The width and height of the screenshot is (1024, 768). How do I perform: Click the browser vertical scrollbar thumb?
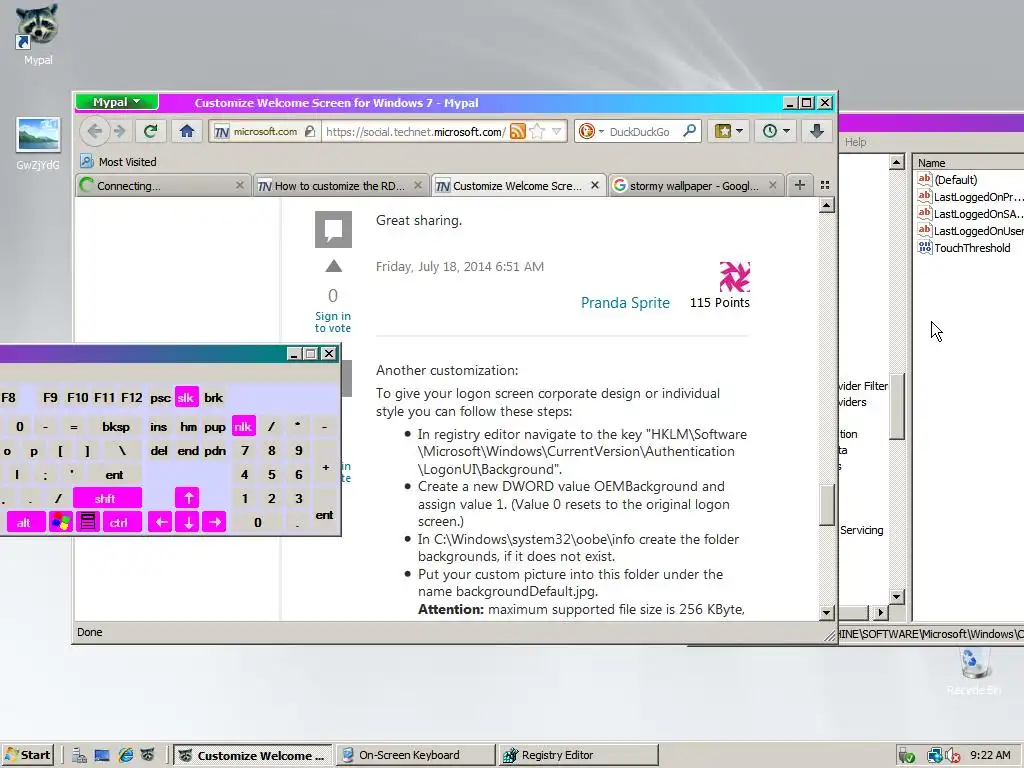(827, 504)
